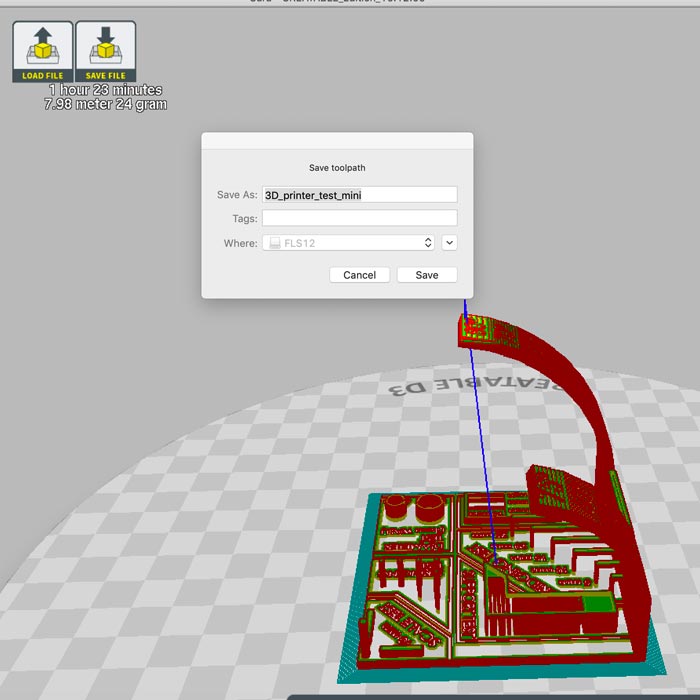Expand the save dialog with chevron button

click(449, 243)
